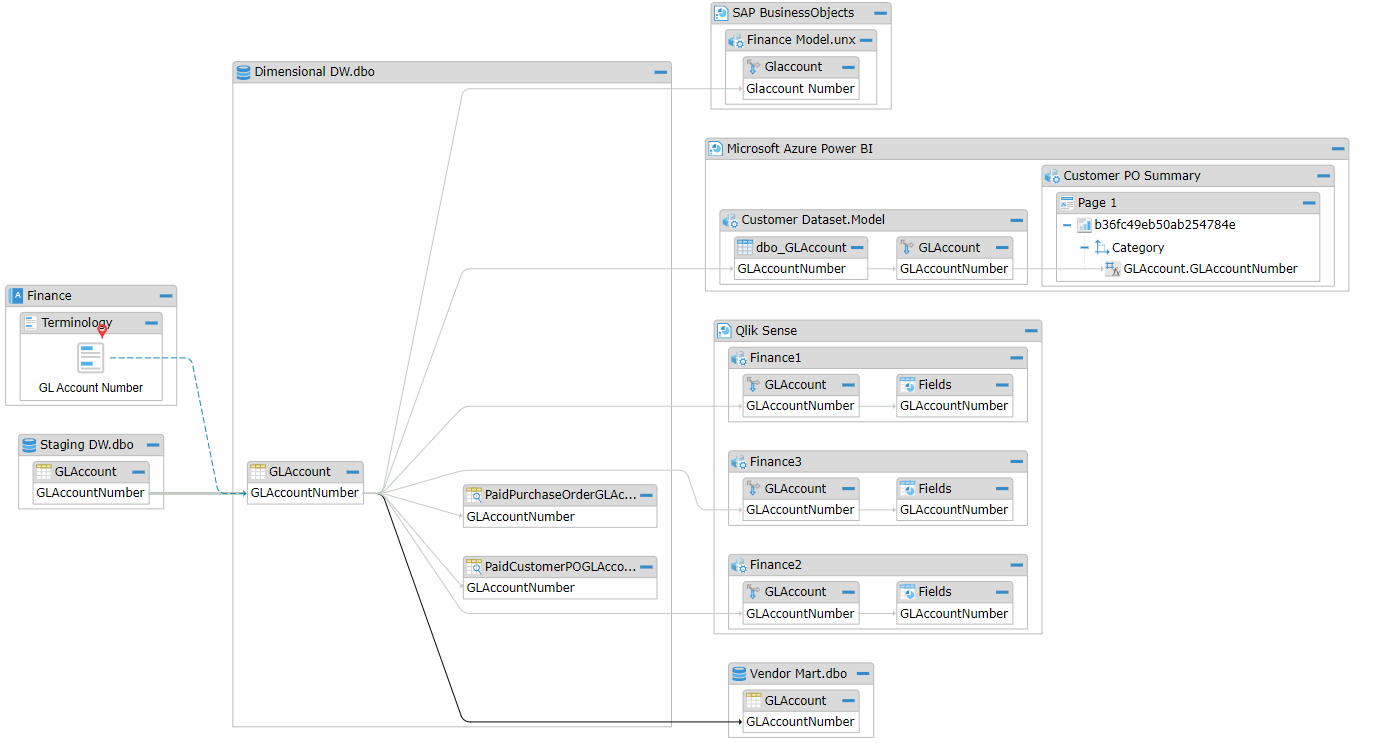Click the Microsoft Azure Power BI icon
1377x743 pixels.
pyautogui.click(x=715, y=149)
